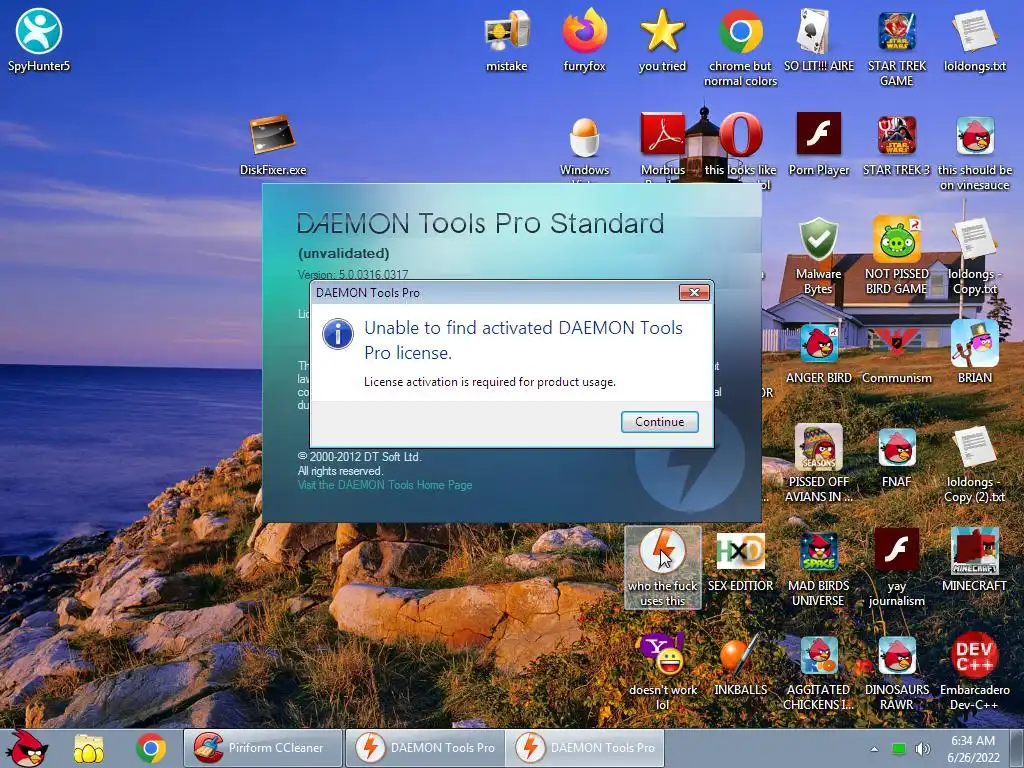Select the 'FNAF' Angry Birds icon
Viewport: 1024px width, 768px height.
point(897,457)
